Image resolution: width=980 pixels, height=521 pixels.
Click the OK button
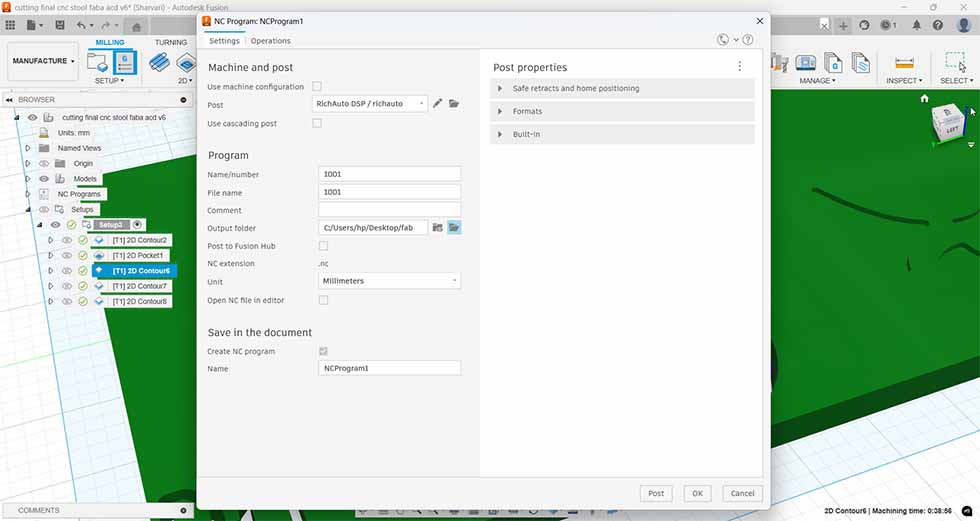698,493
